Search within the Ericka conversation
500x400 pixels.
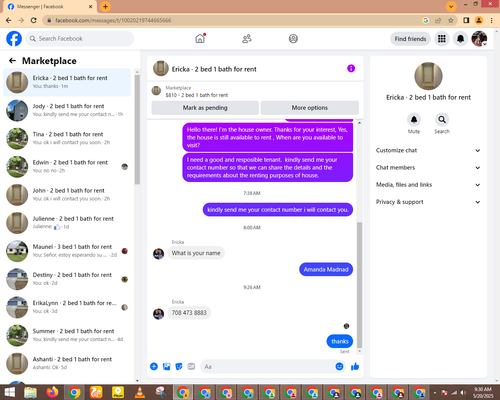tap(442, 119)
